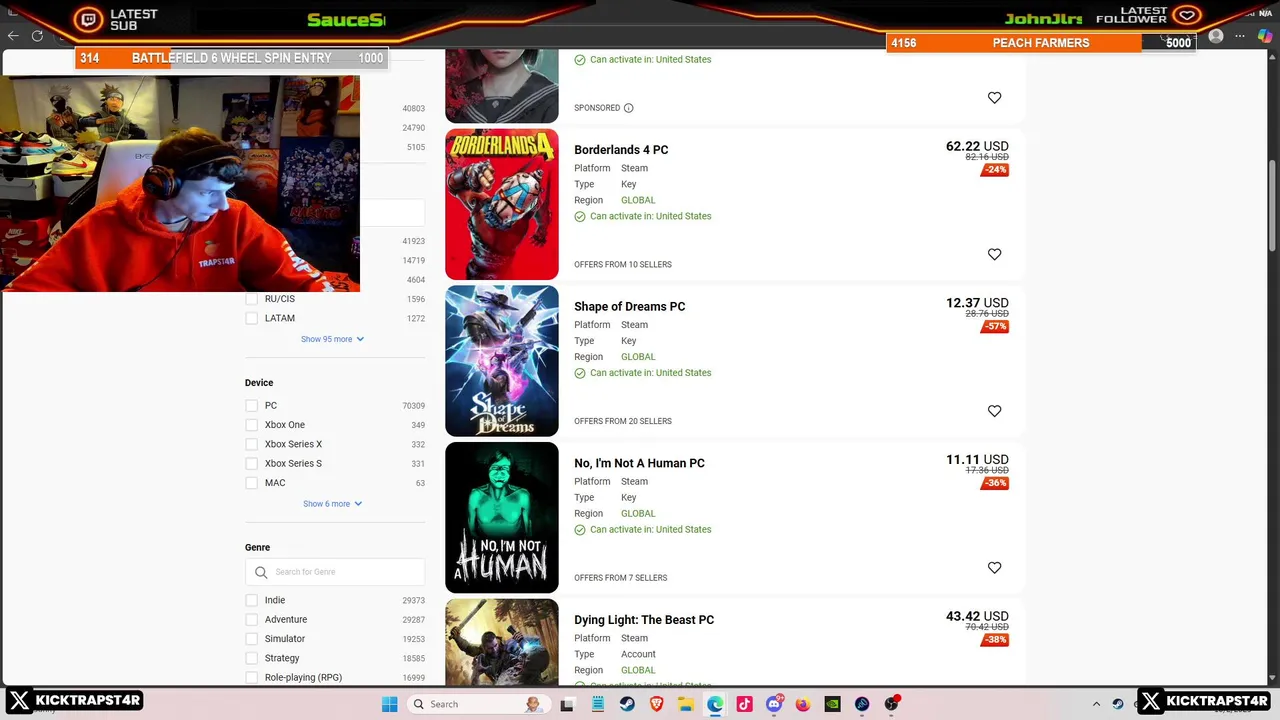
Task: Open File Explorer from the taskbar
Action: (686, 704)
